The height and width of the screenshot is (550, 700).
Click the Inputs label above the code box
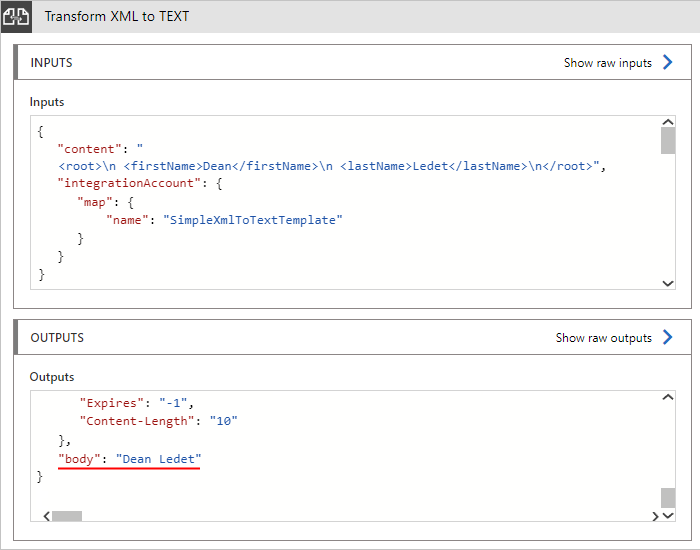(47, 102)
